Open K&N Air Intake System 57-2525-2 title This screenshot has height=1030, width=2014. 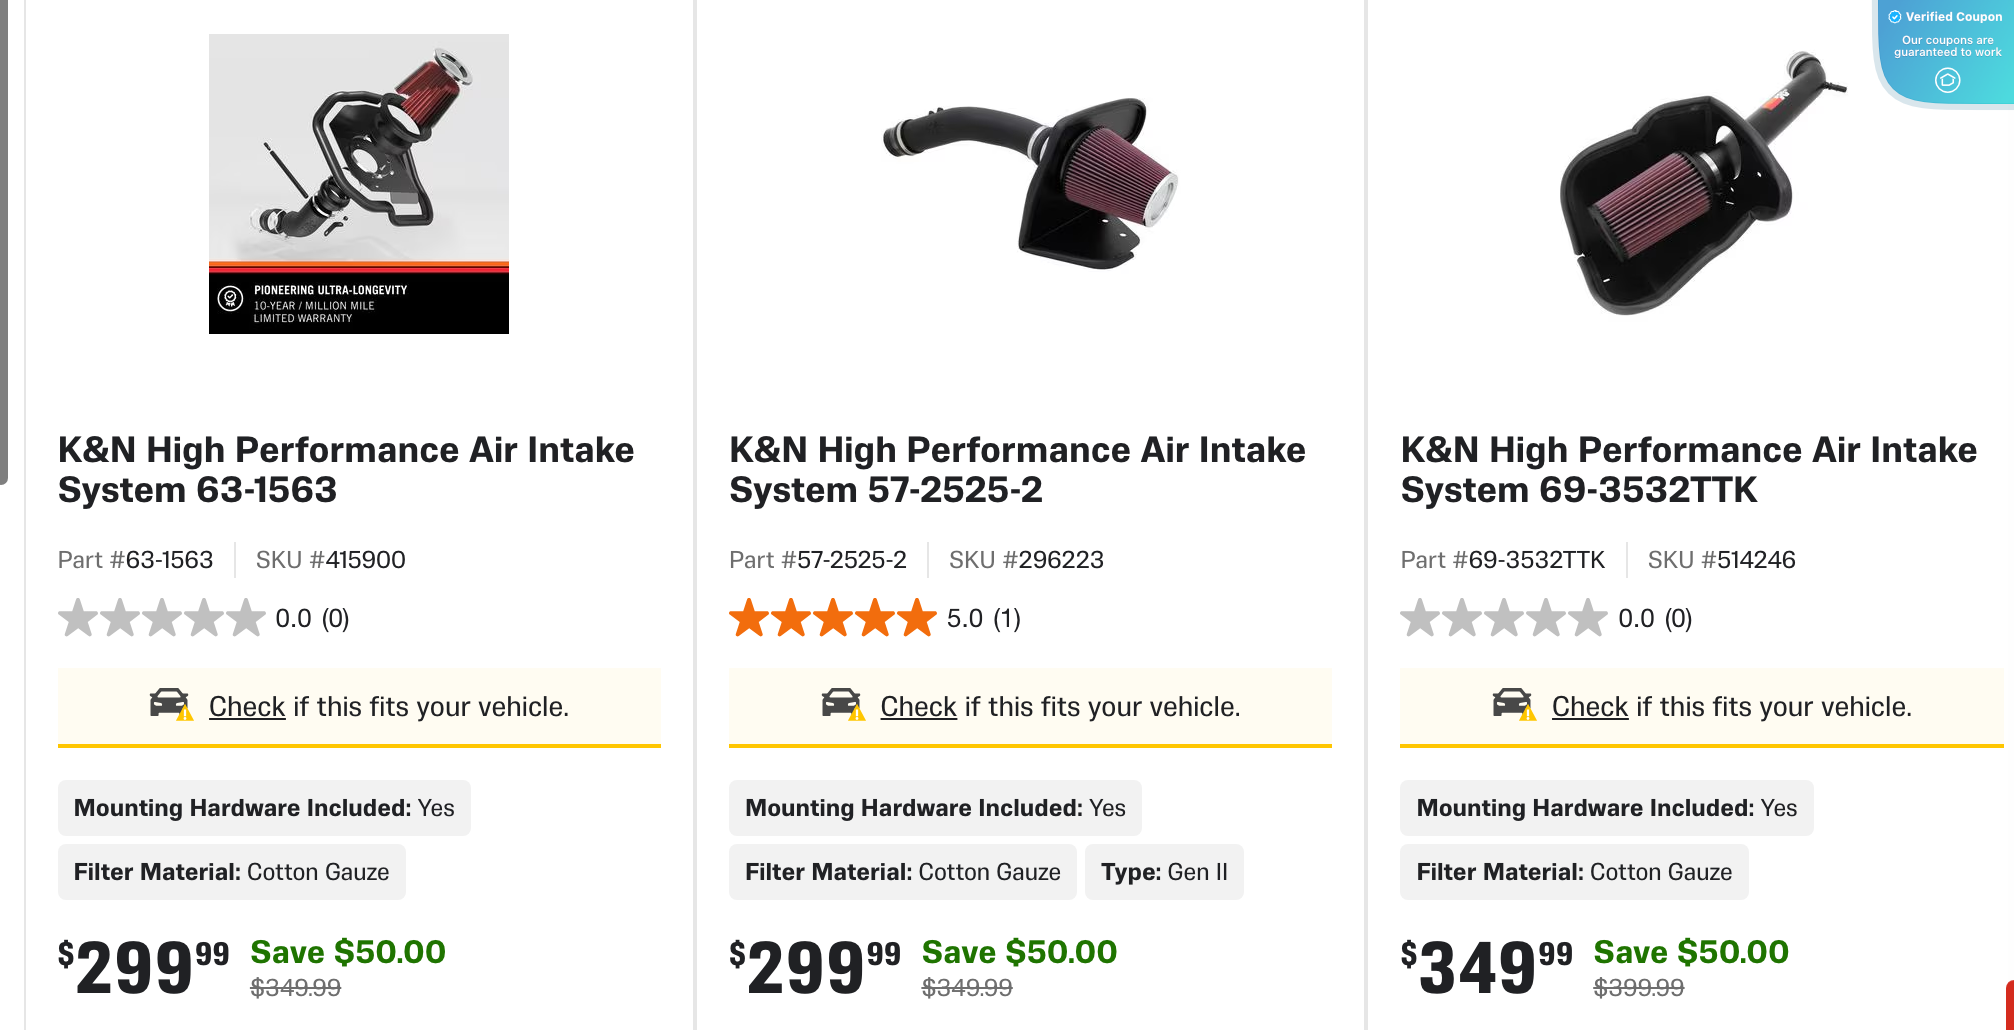(1017, 469)
